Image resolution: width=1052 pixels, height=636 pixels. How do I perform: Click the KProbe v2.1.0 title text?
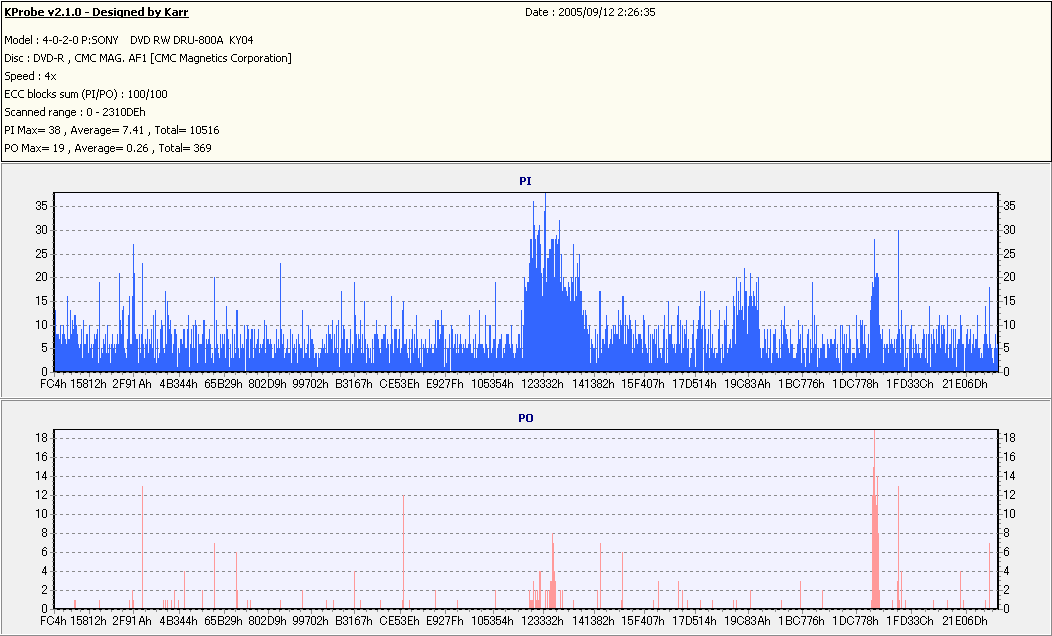pos(97,12)
